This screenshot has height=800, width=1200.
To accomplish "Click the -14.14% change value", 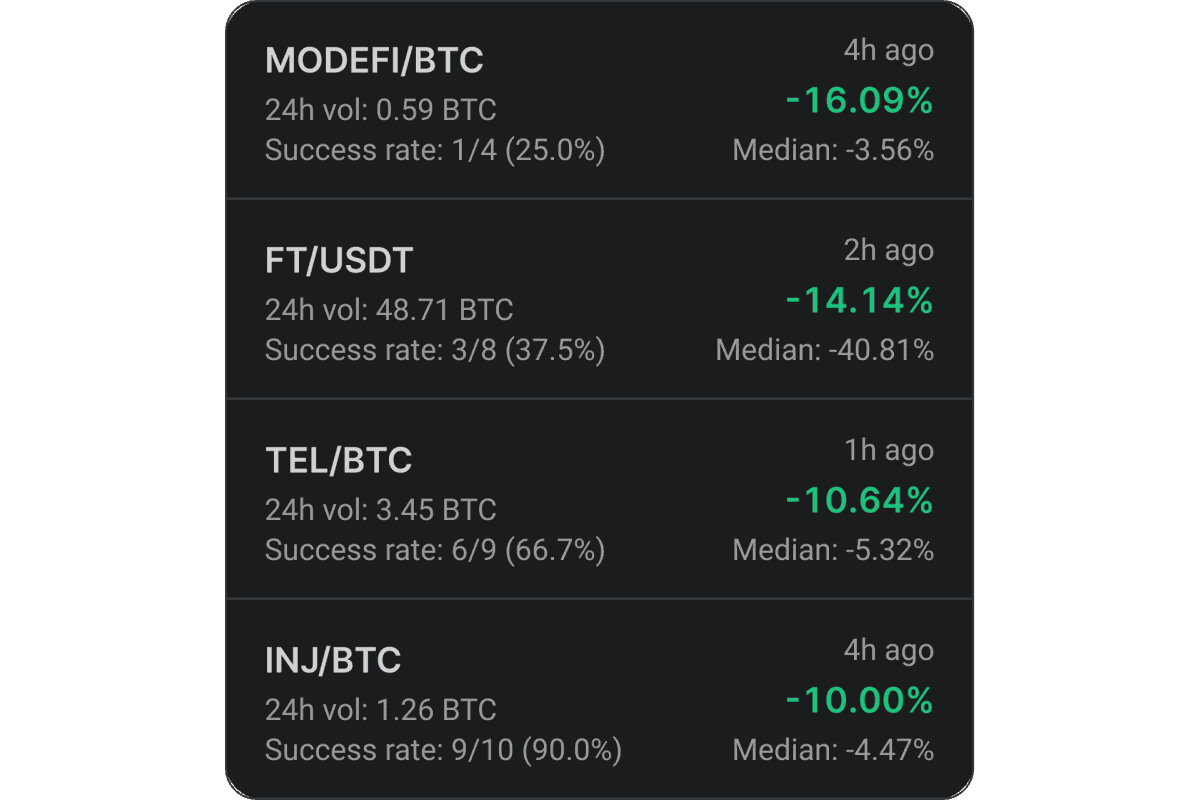I will (859, 301).
